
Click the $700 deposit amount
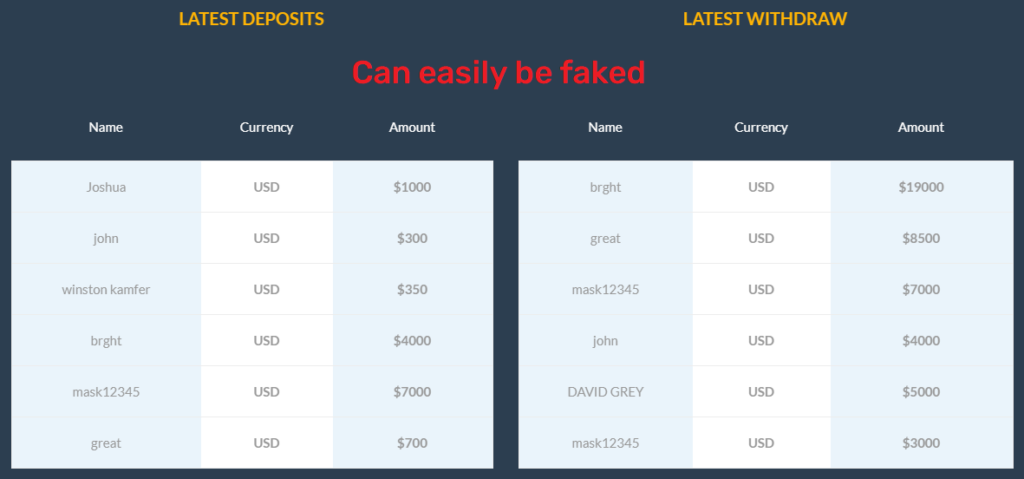[x=412, y=443]
